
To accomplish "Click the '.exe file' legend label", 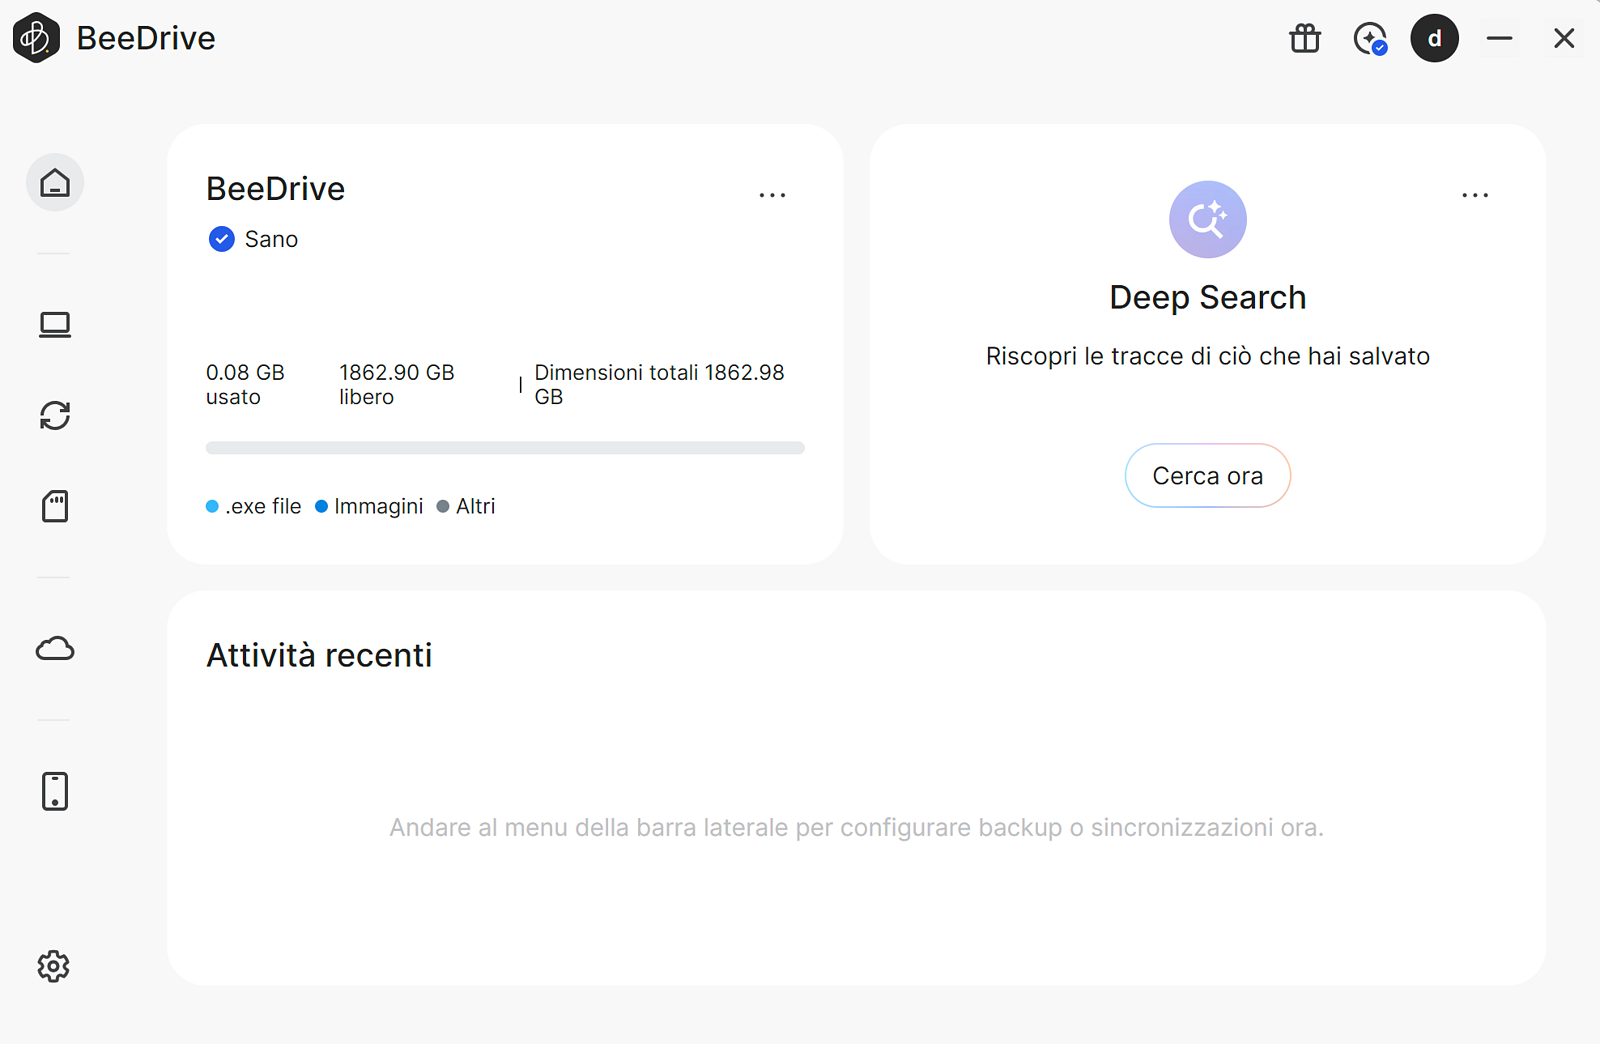I will [263, 507].
